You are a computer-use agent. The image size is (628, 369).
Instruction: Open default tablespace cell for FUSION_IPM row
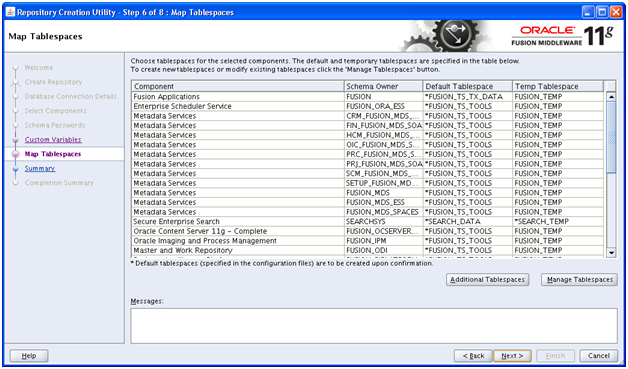(468, 241)
